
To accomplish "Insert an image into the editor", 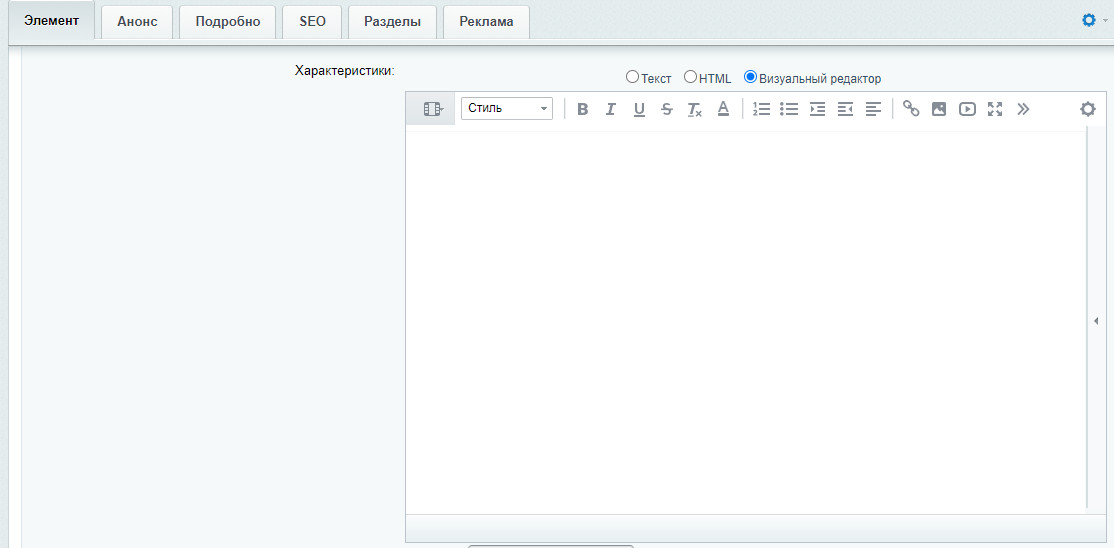I will tap(939, 109).
